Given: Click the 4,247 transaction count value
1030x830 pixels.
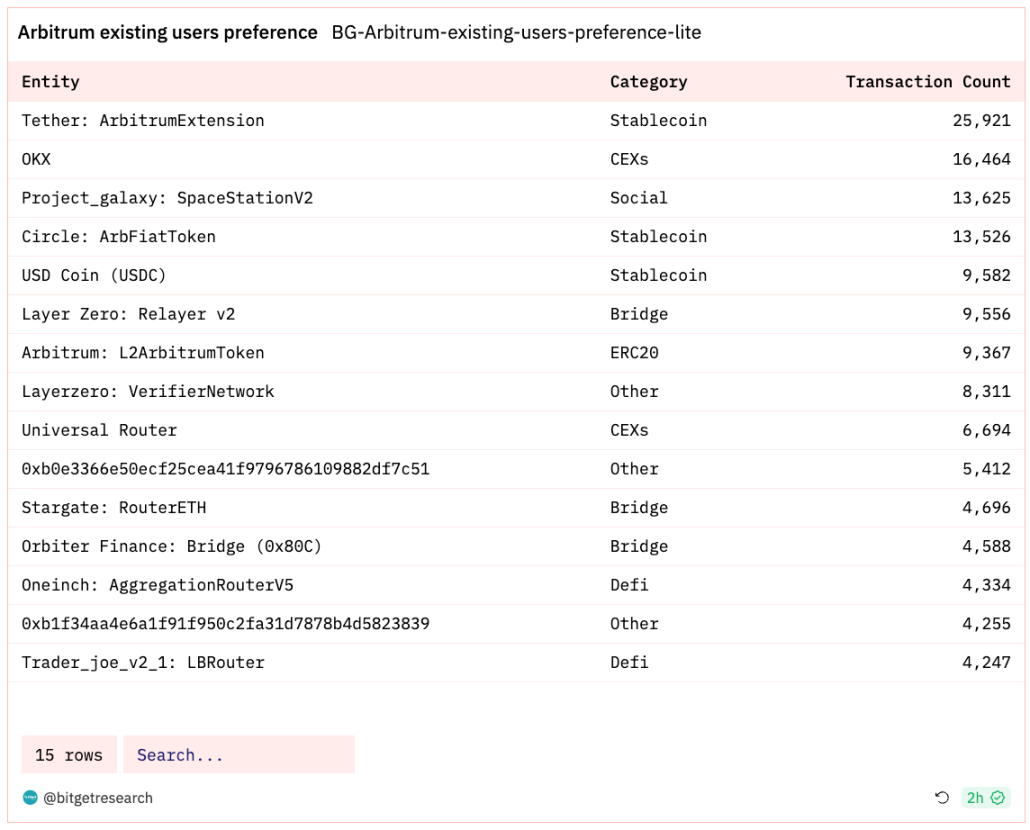Looking at the screenshot, I should [x=986, y=663].
